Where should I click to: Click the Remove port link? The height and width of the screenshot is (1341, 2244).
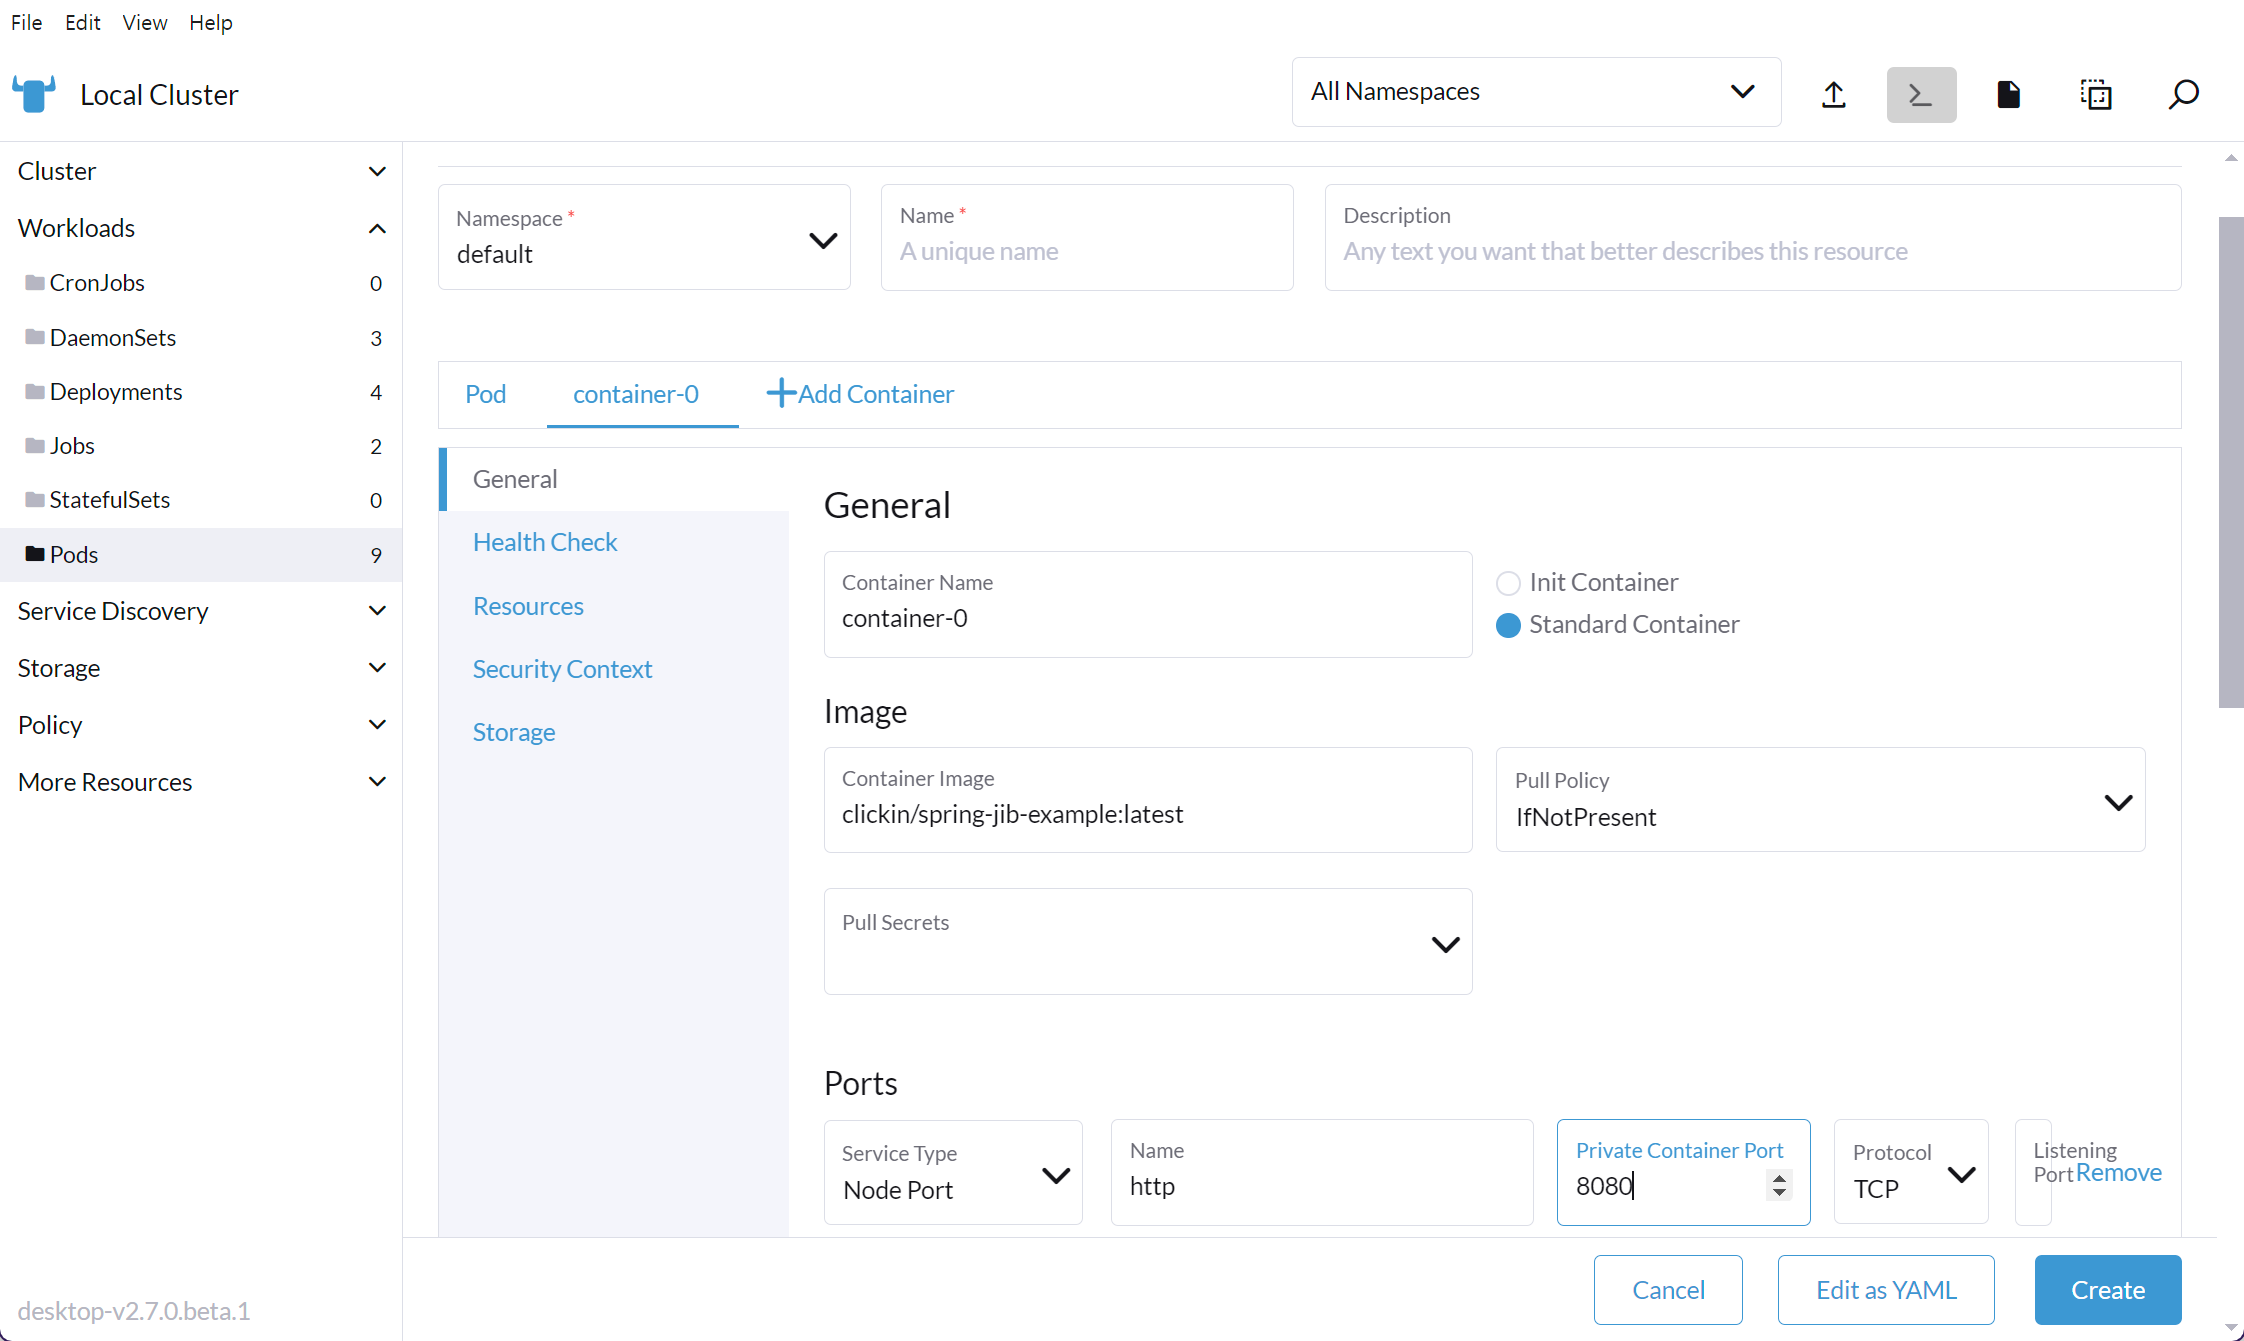pyautogui.click(x=2119, y=1172)
